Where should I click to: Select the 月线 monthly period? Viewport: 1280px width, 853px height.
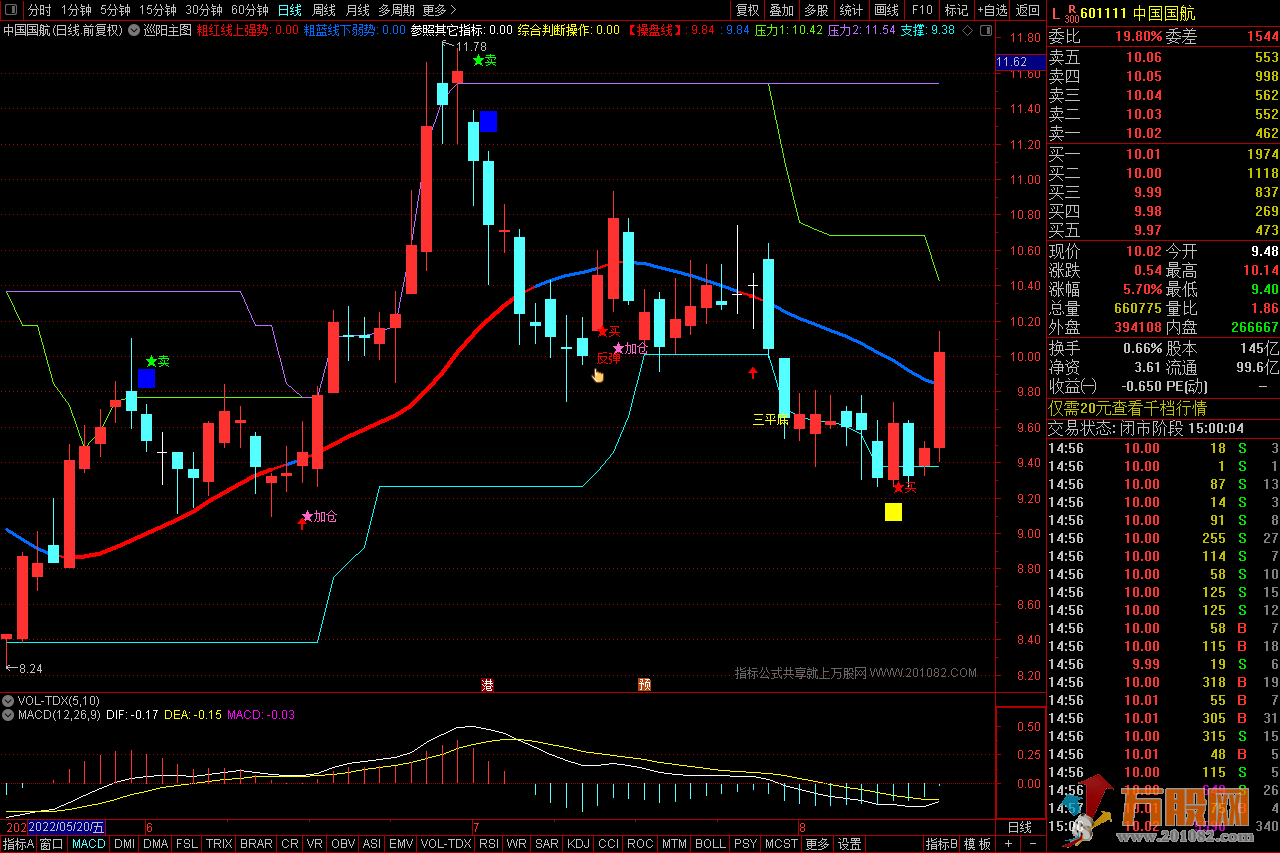pyautogui.click(x=357, y=10)
